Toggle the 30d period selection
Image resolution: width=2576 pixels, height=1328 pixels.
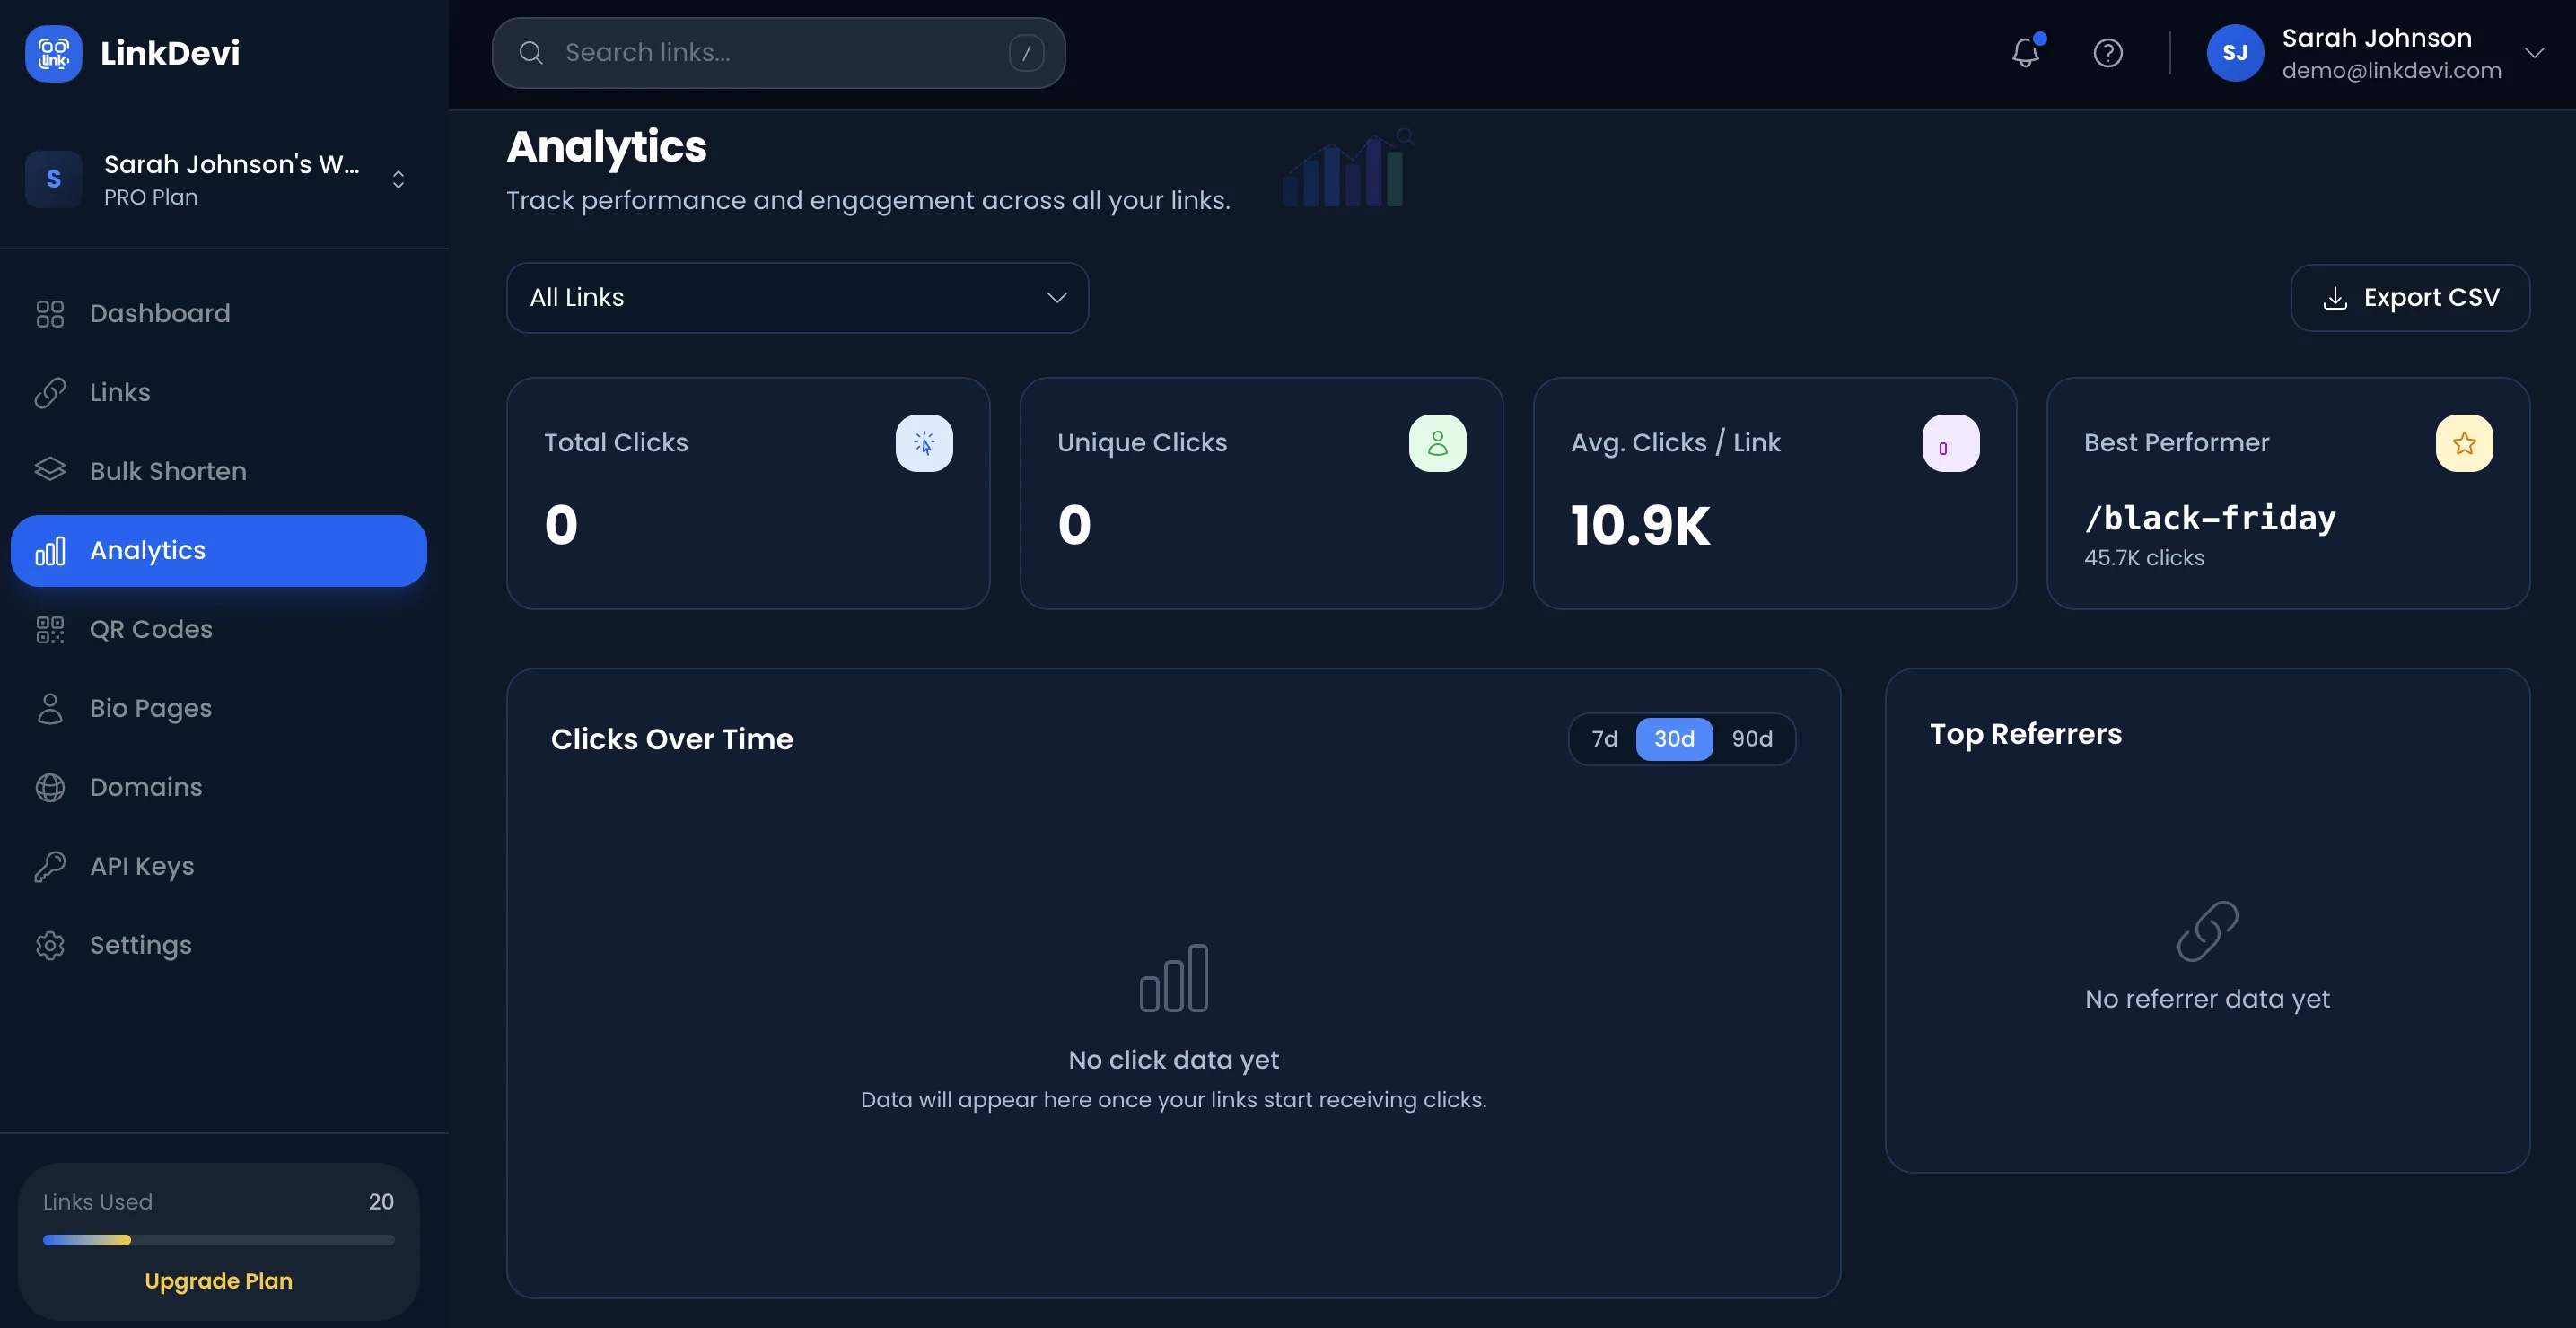(x=1673, y=739)
